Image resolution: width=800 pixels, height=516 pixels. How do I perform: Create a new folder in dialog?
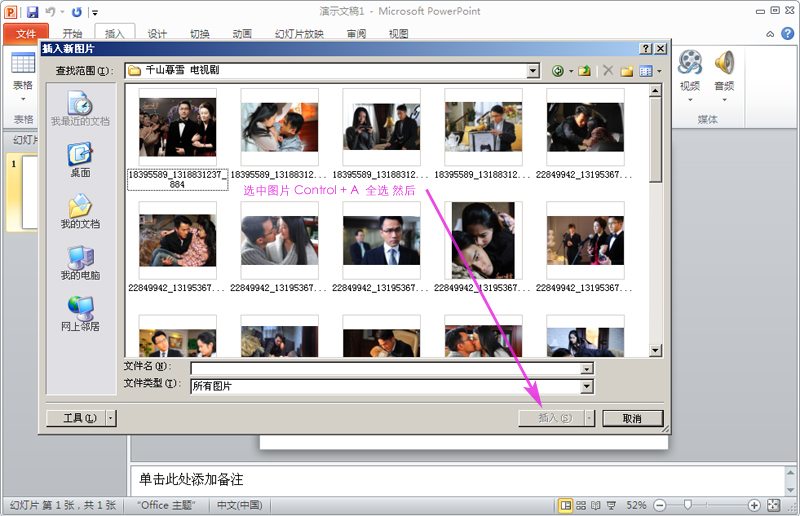pos(627,71)
